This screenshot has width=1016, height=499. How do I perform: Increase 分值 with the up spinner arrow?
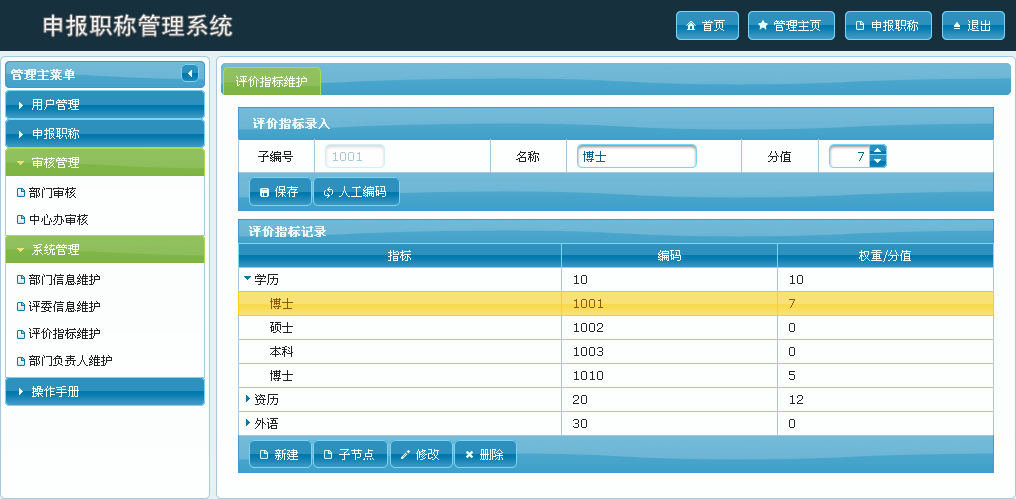[877, 151]
